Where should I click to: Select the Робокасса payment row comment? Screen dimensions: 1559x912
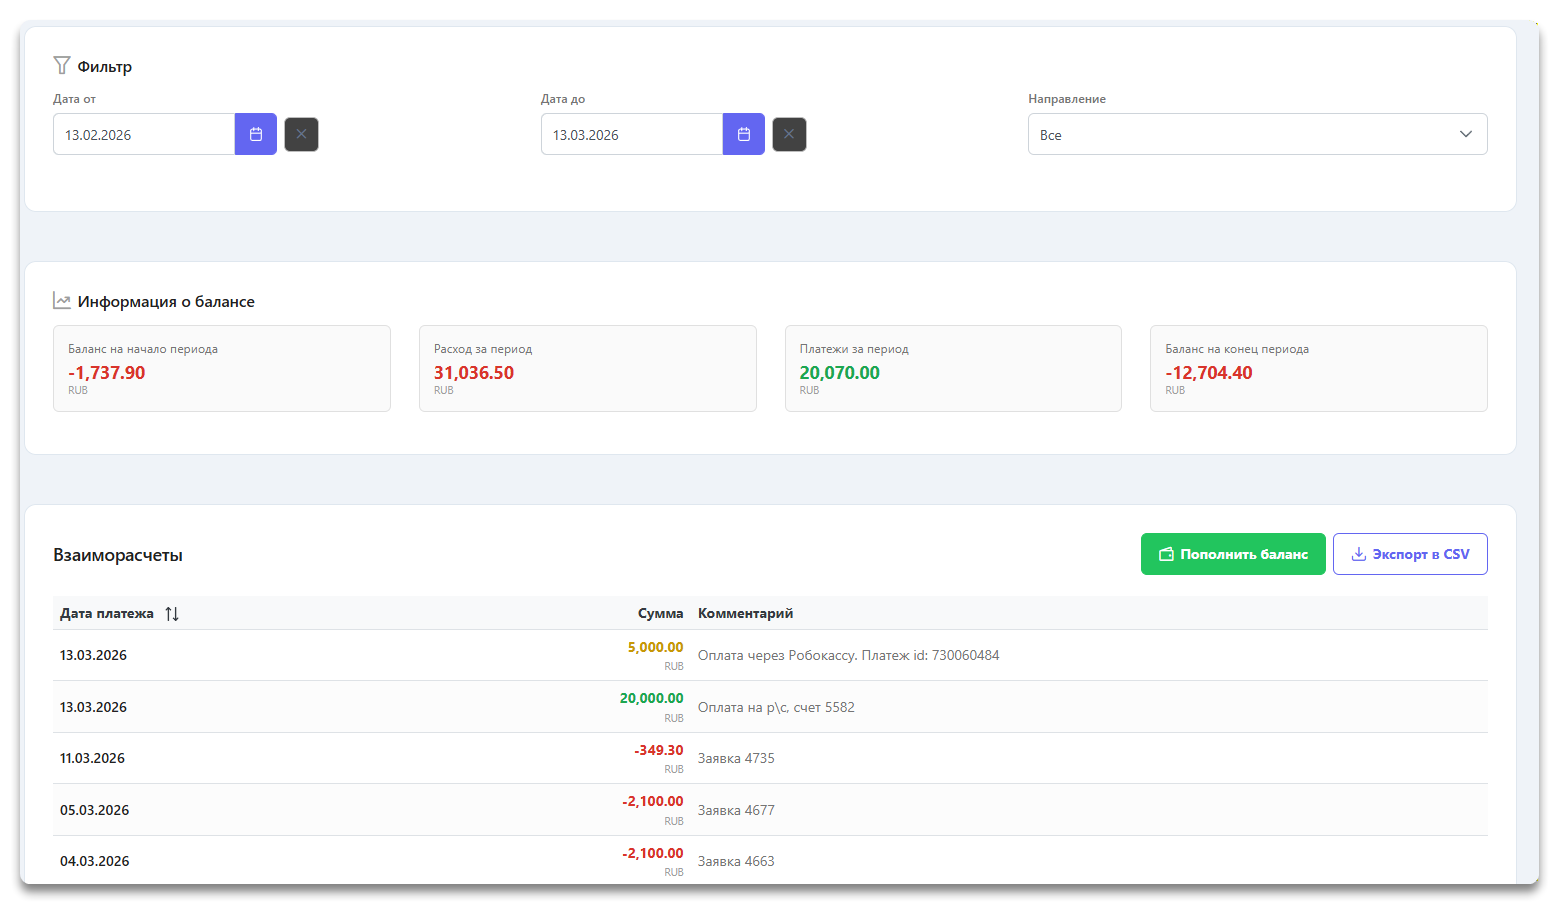coord(848,656)
